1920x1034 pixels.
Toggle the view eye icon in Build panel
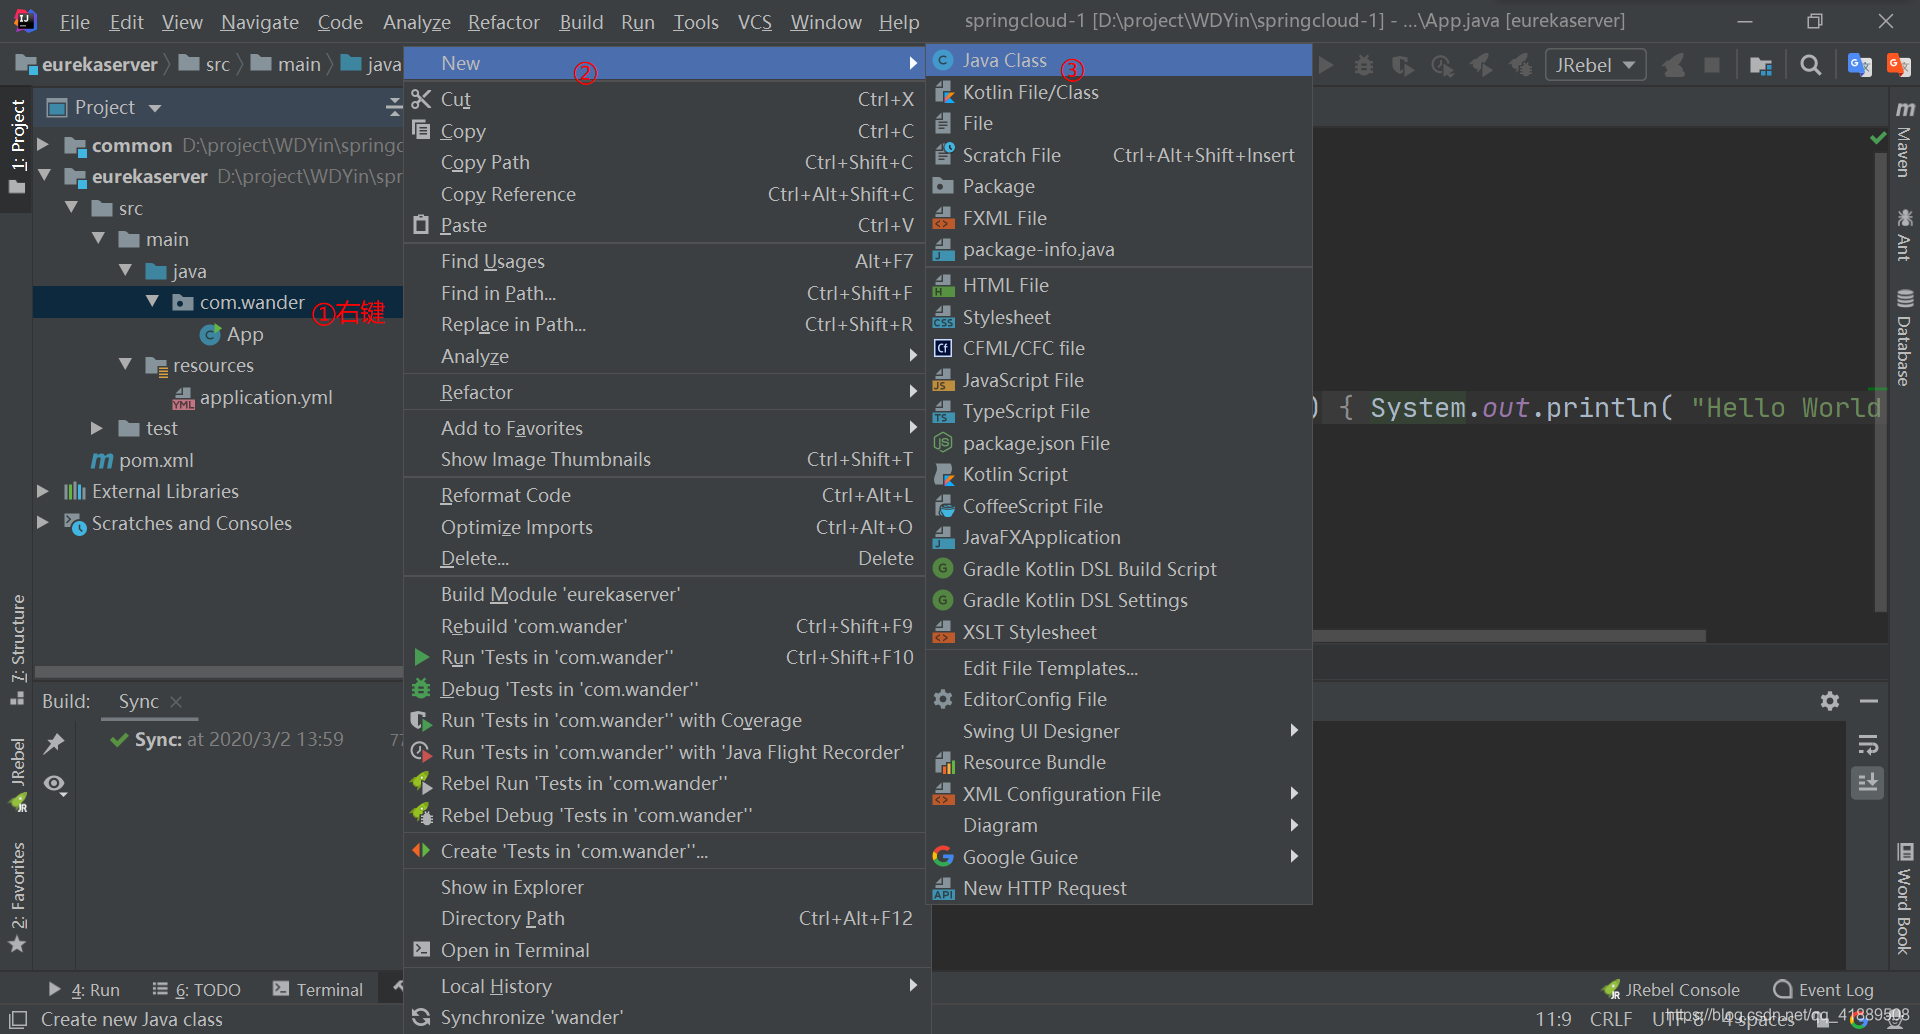pyautogui.click(x=55, y=785)
